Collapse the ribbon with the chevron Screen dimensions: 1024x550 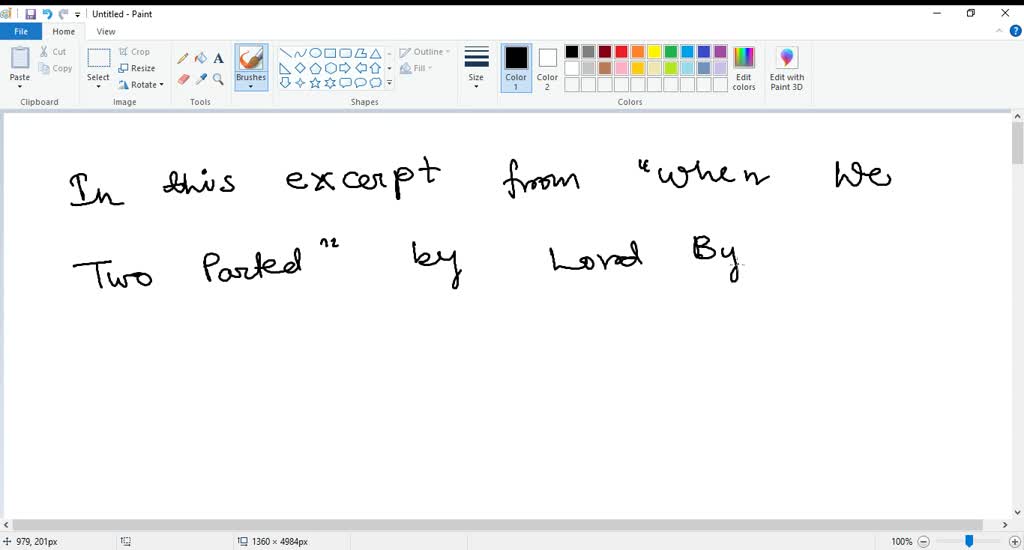pyautogui.click(x=999, y=31)
